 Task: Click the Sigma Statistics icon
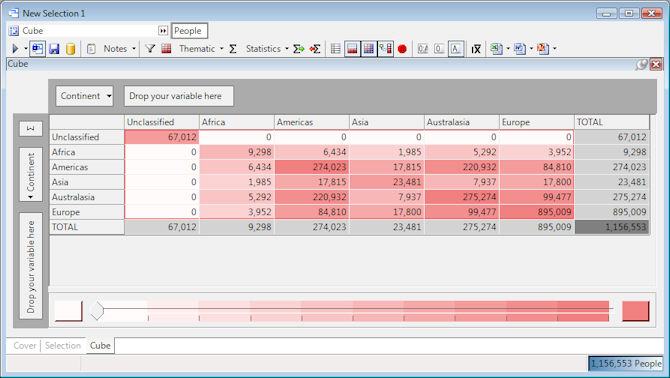[233, 49]
